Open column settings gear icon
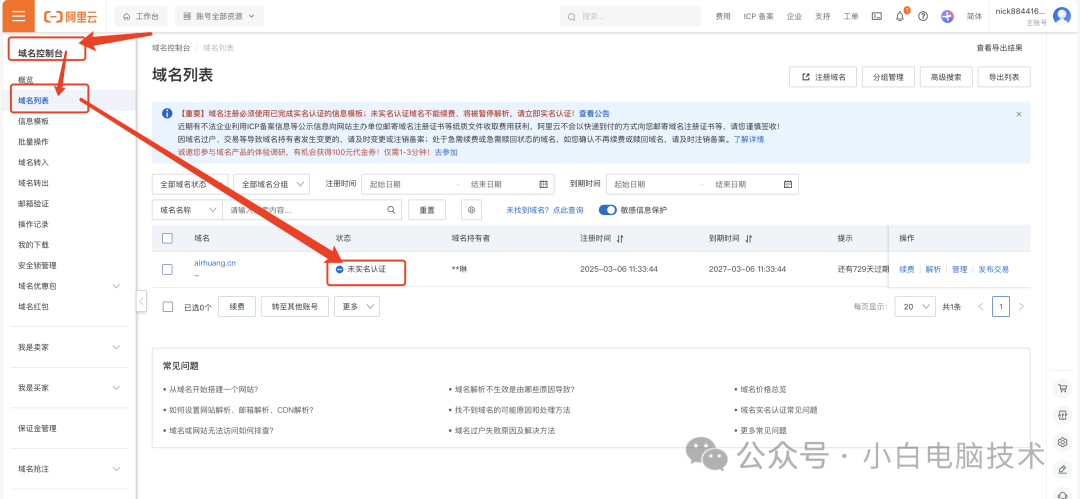 471,210
